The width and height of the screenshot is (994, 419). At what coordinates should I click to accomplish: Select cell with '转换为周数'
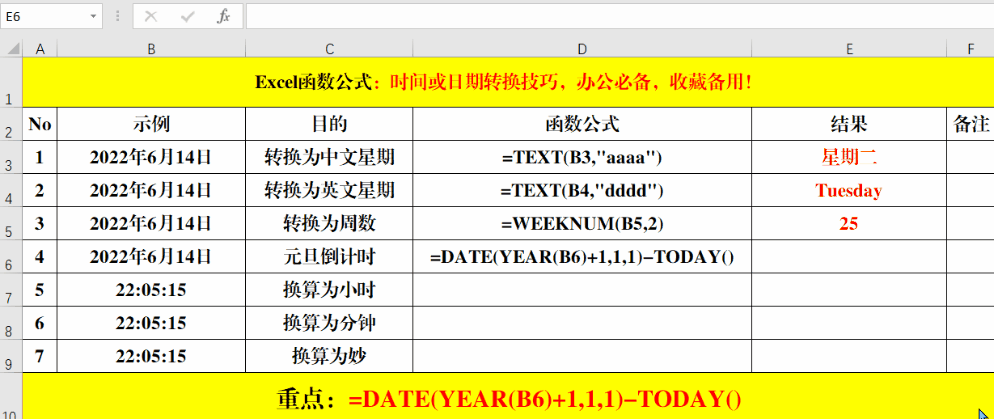coord(329,223)
